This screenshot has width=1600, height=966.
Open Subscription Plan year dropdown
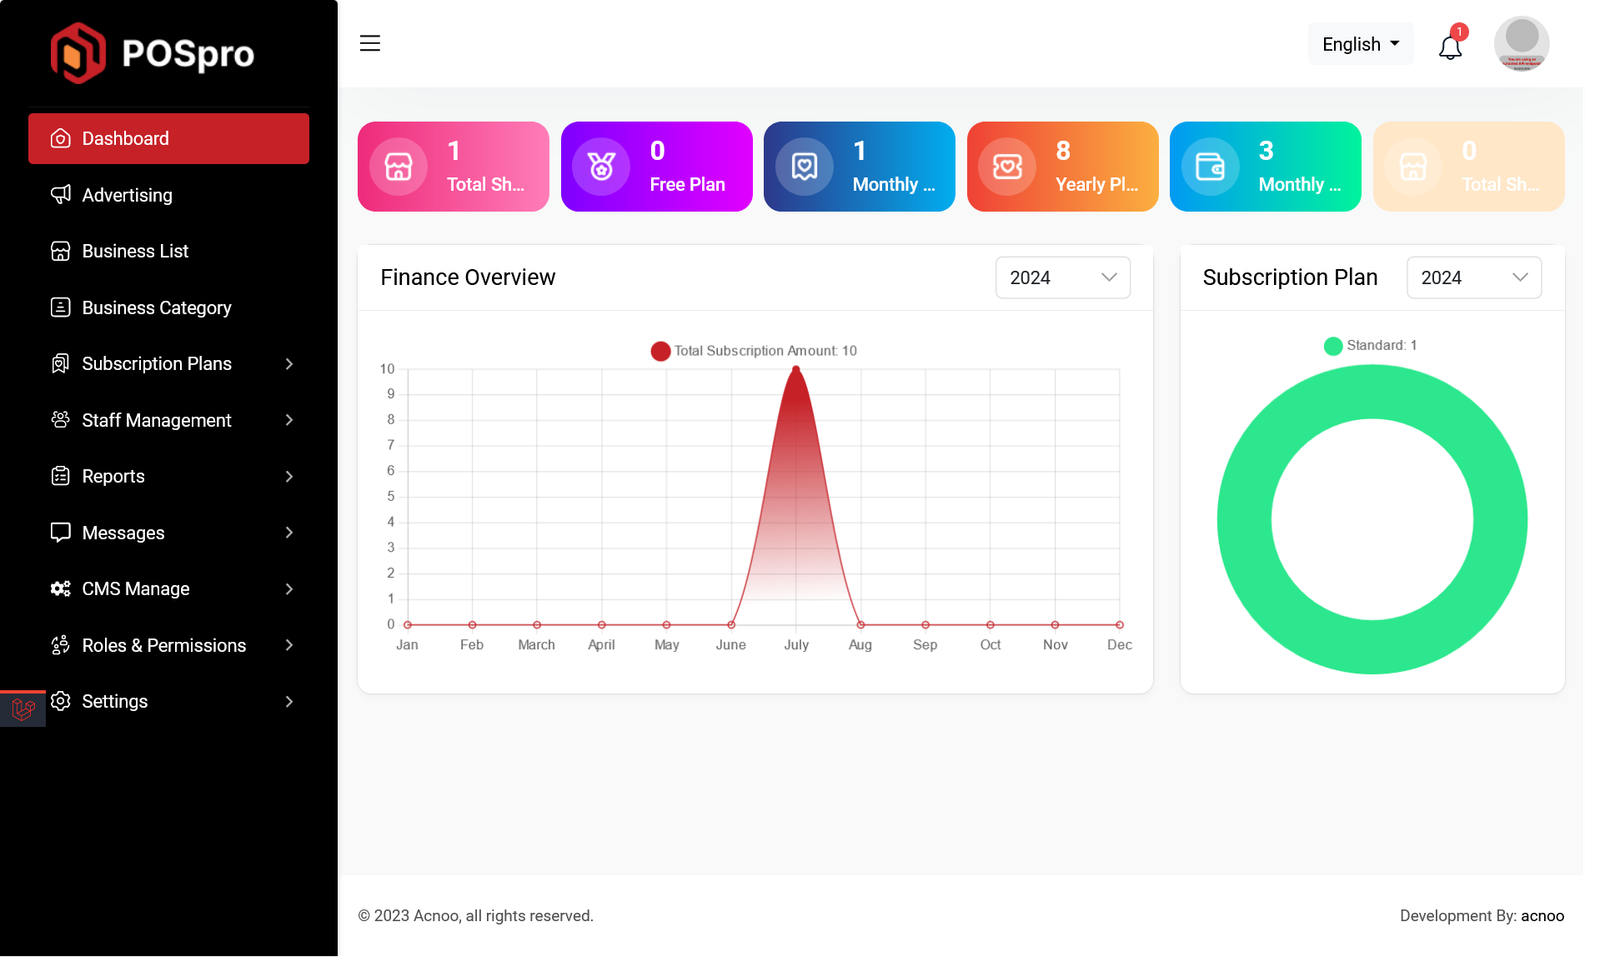[1473, 278]
